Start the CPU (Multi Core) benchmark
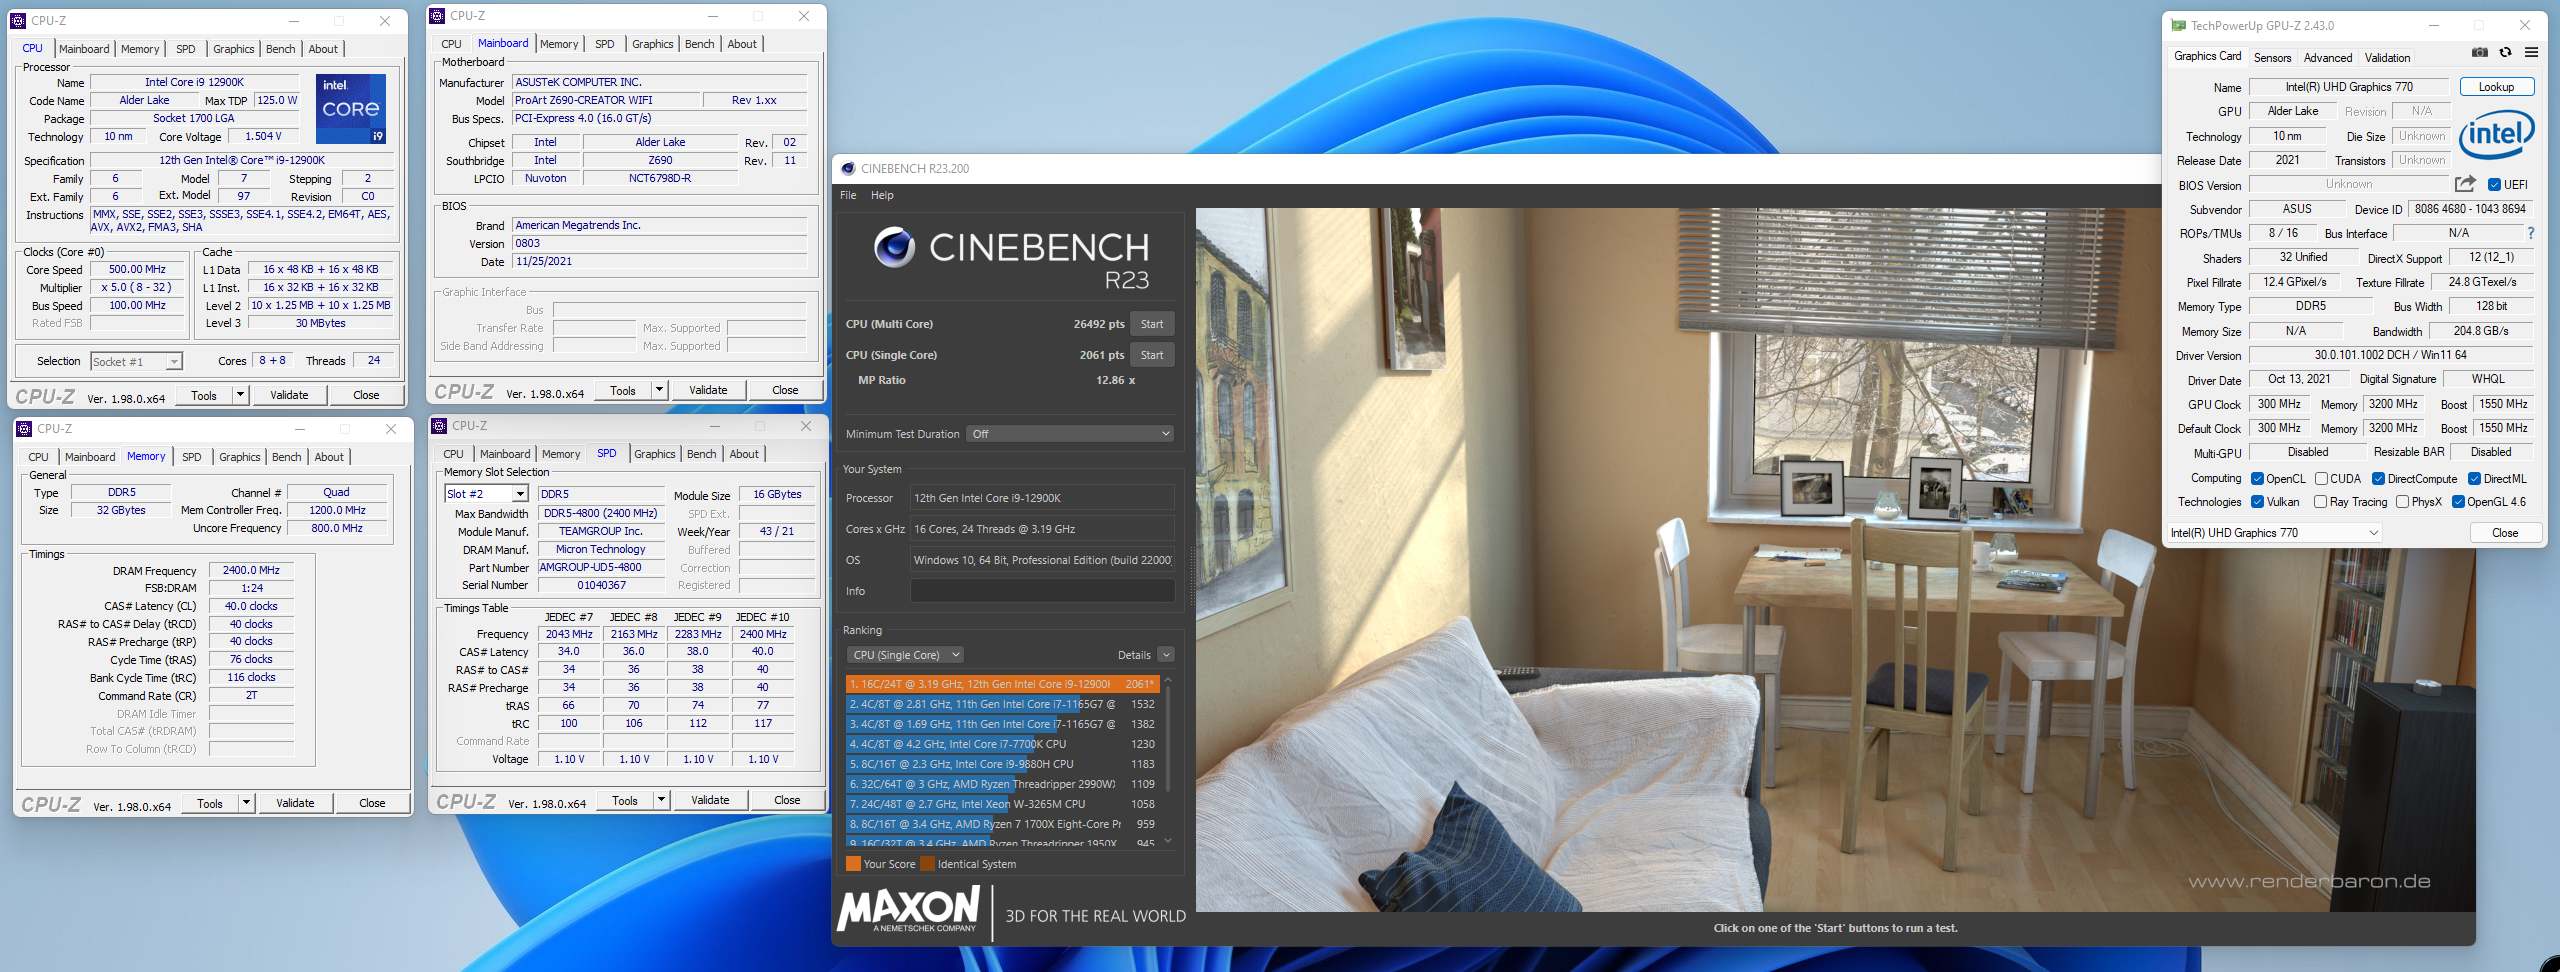Image resolution: width=2560 pixels, height=972 pixels. (x=1151, y=324)
